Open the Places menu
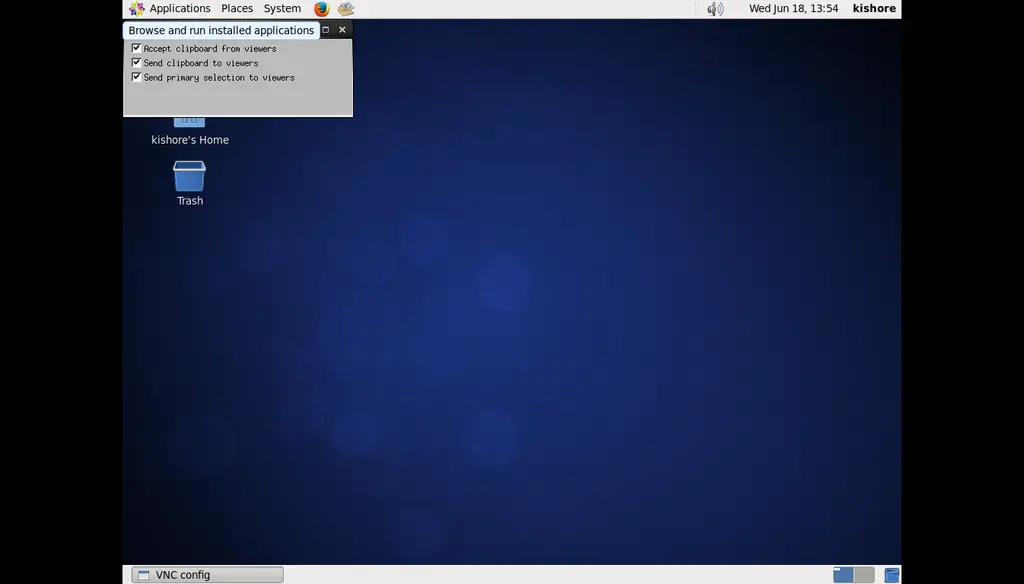Viewport: 1024px width, 584px height. pos(237,8)
